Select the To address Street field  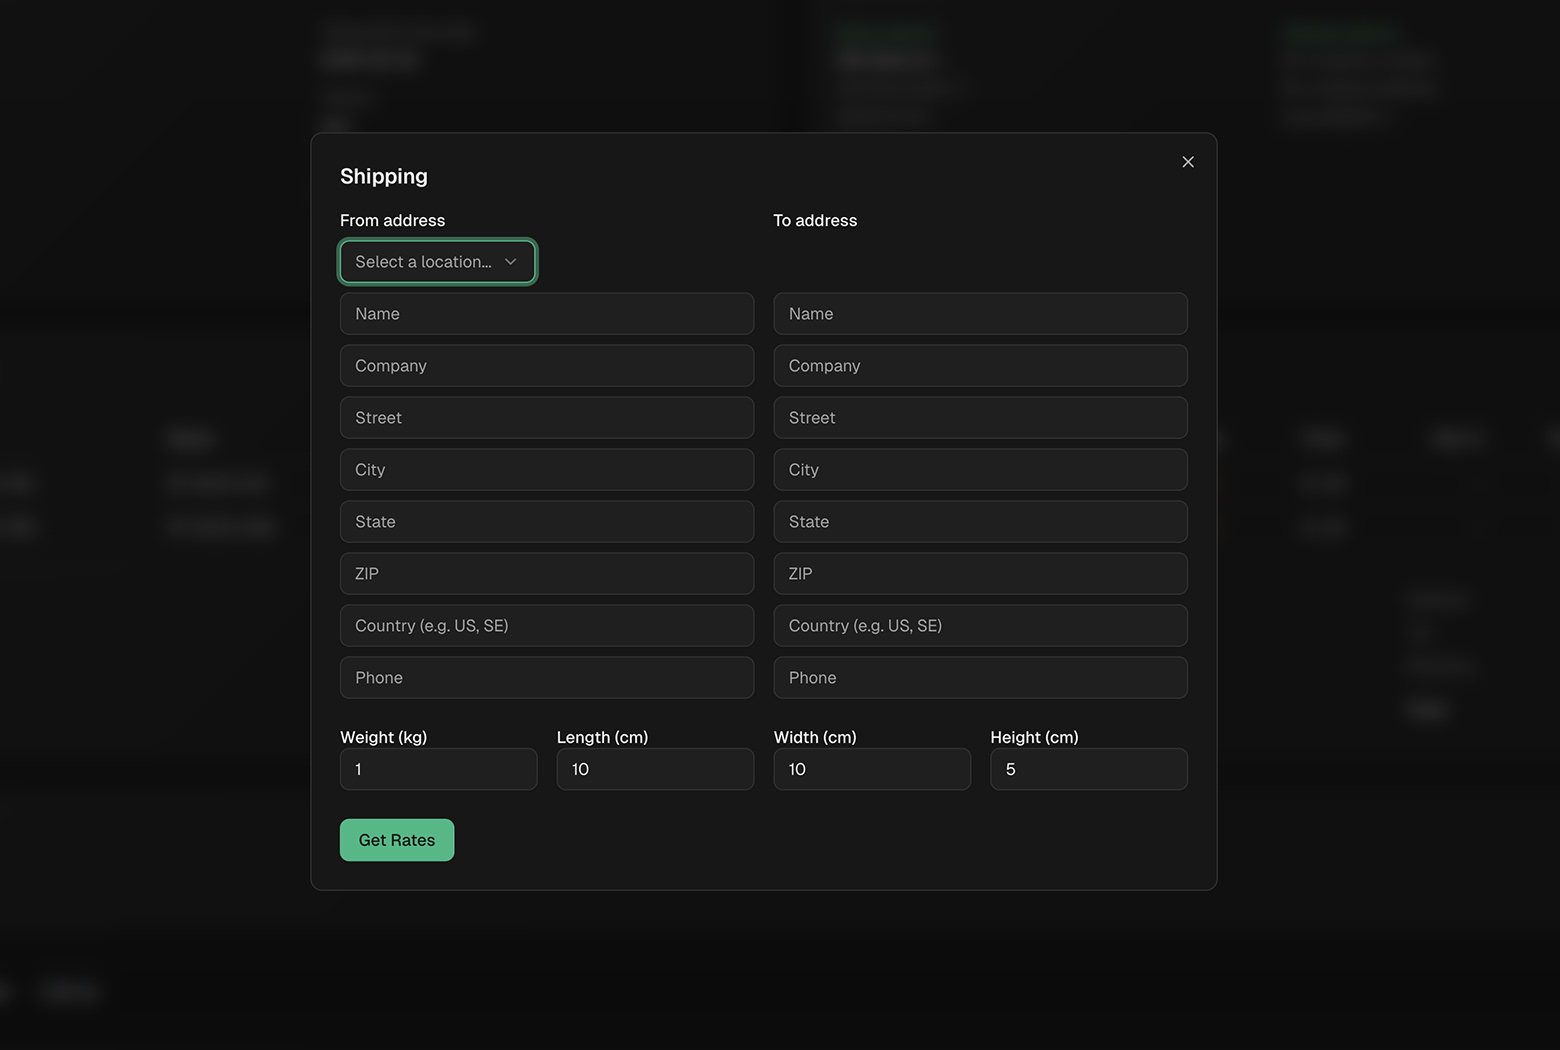tap(980, 418)
